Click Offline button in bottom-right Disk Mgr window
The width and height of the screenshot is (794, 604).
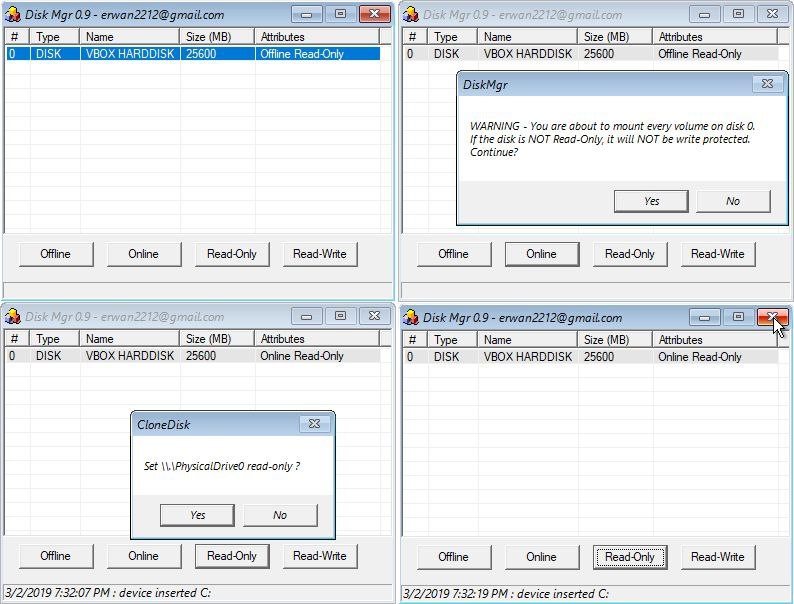pyautogui.click(x=454, y=557)
